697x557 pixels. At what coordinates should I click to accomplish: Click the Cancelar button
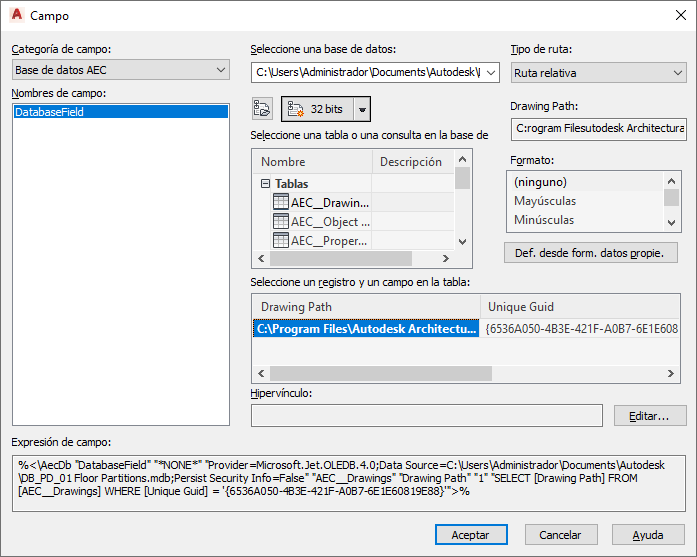coord(561,535)
